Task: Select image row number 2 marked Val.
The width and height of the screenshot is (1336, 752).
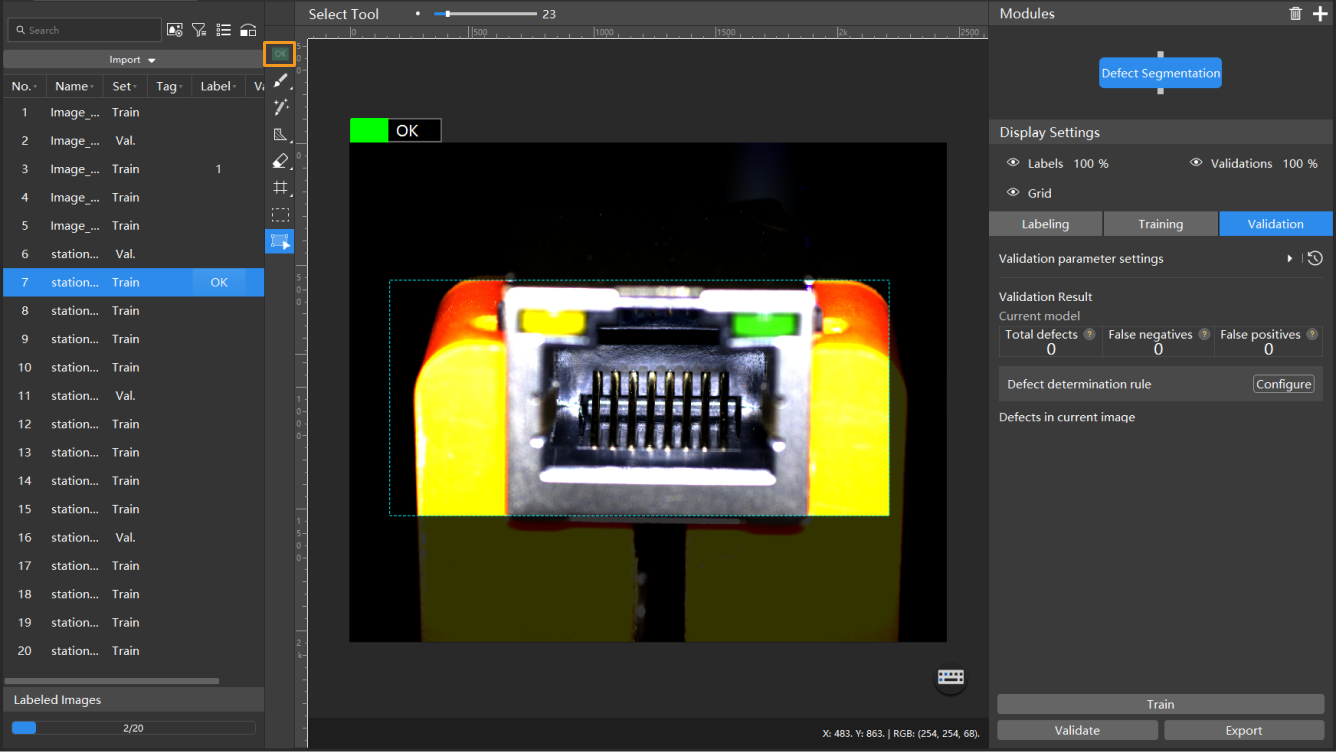Action: (133, 141)
